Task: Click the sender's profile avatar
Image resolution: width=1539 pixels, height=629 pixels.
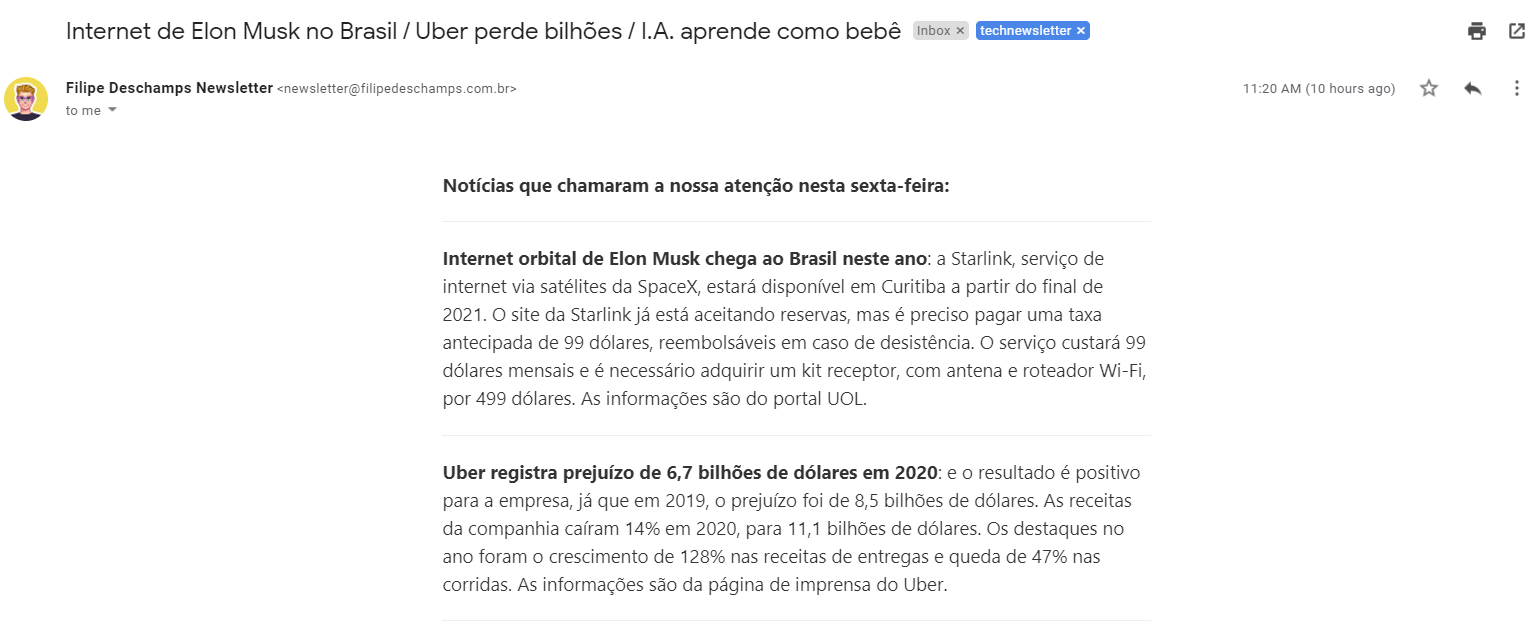Action: tap(26, 99)
